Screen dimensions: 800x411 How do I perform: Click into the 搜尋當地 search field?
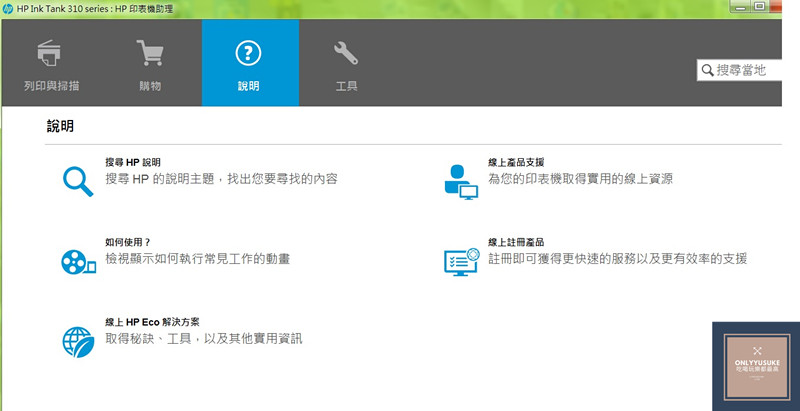(x=739, y=70)
